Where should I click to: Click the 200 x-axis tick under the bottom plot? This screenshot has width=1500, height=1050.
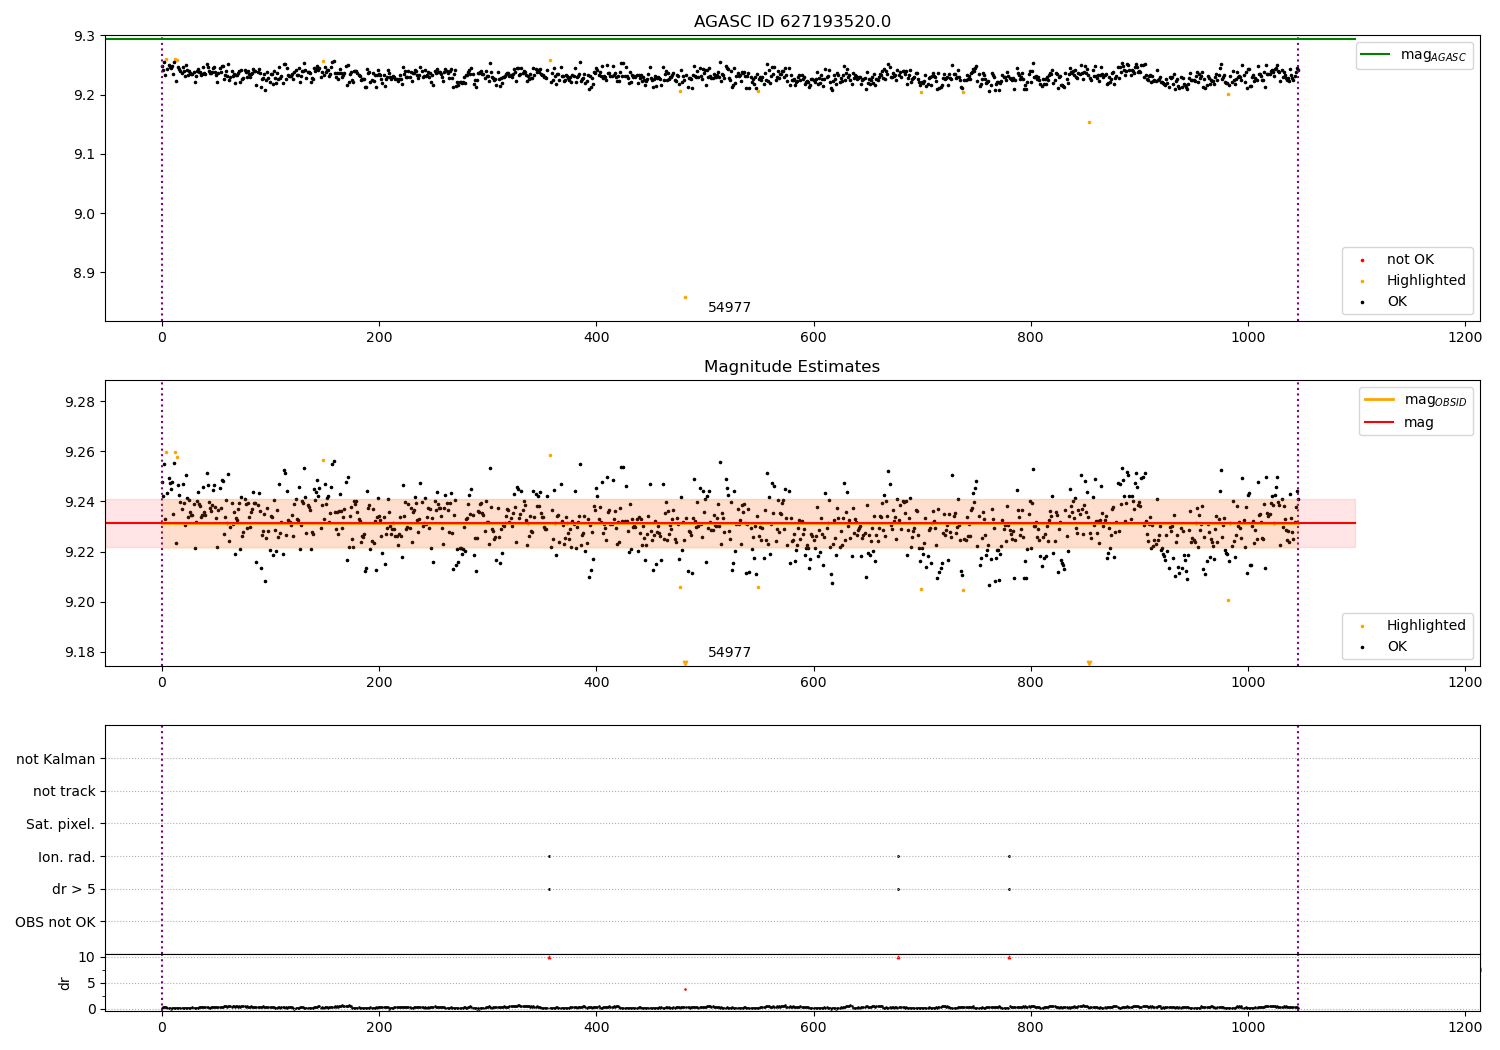[379, 1027]
